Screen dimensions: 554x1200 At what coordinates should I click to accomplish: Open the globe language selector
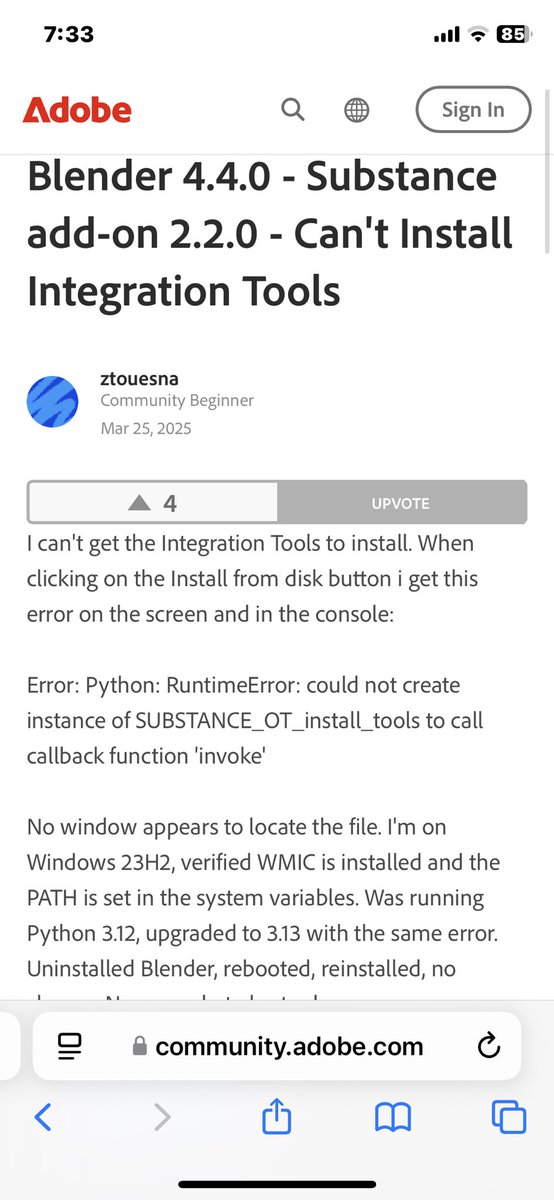(x=357, y=110)
